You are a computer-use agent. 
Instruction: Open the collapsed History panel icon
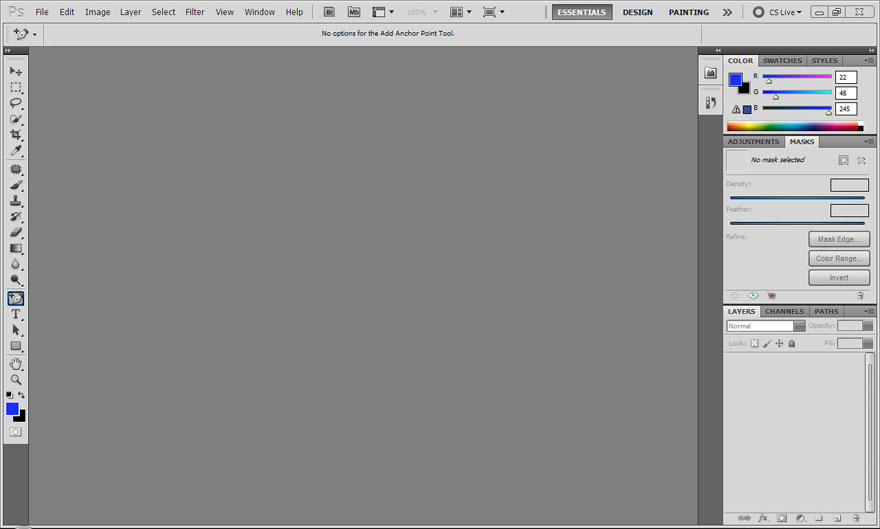pos(711,103)
